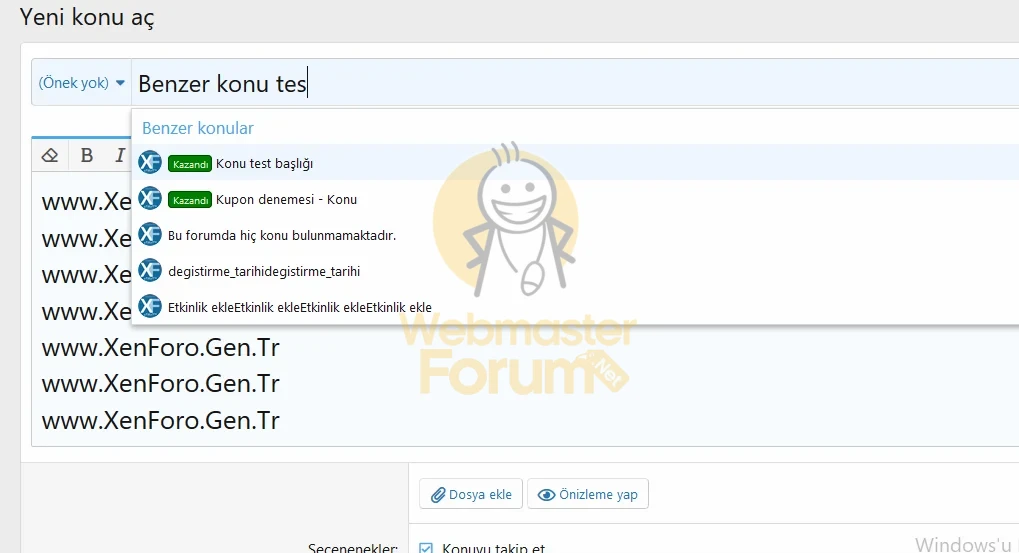The image size is (1019, 553).
Task: Open the (Önek yok) prefix dropdown
Action: (81, 83)
